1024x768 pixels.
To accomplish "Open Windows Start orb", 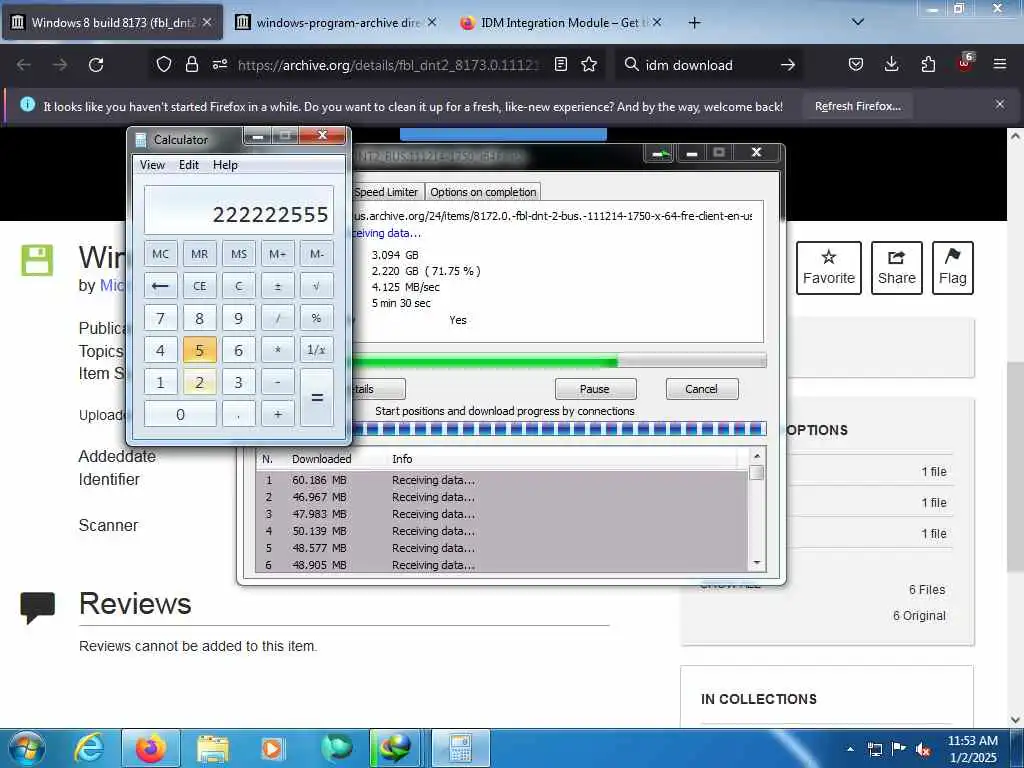I will [x=27, y=748].
